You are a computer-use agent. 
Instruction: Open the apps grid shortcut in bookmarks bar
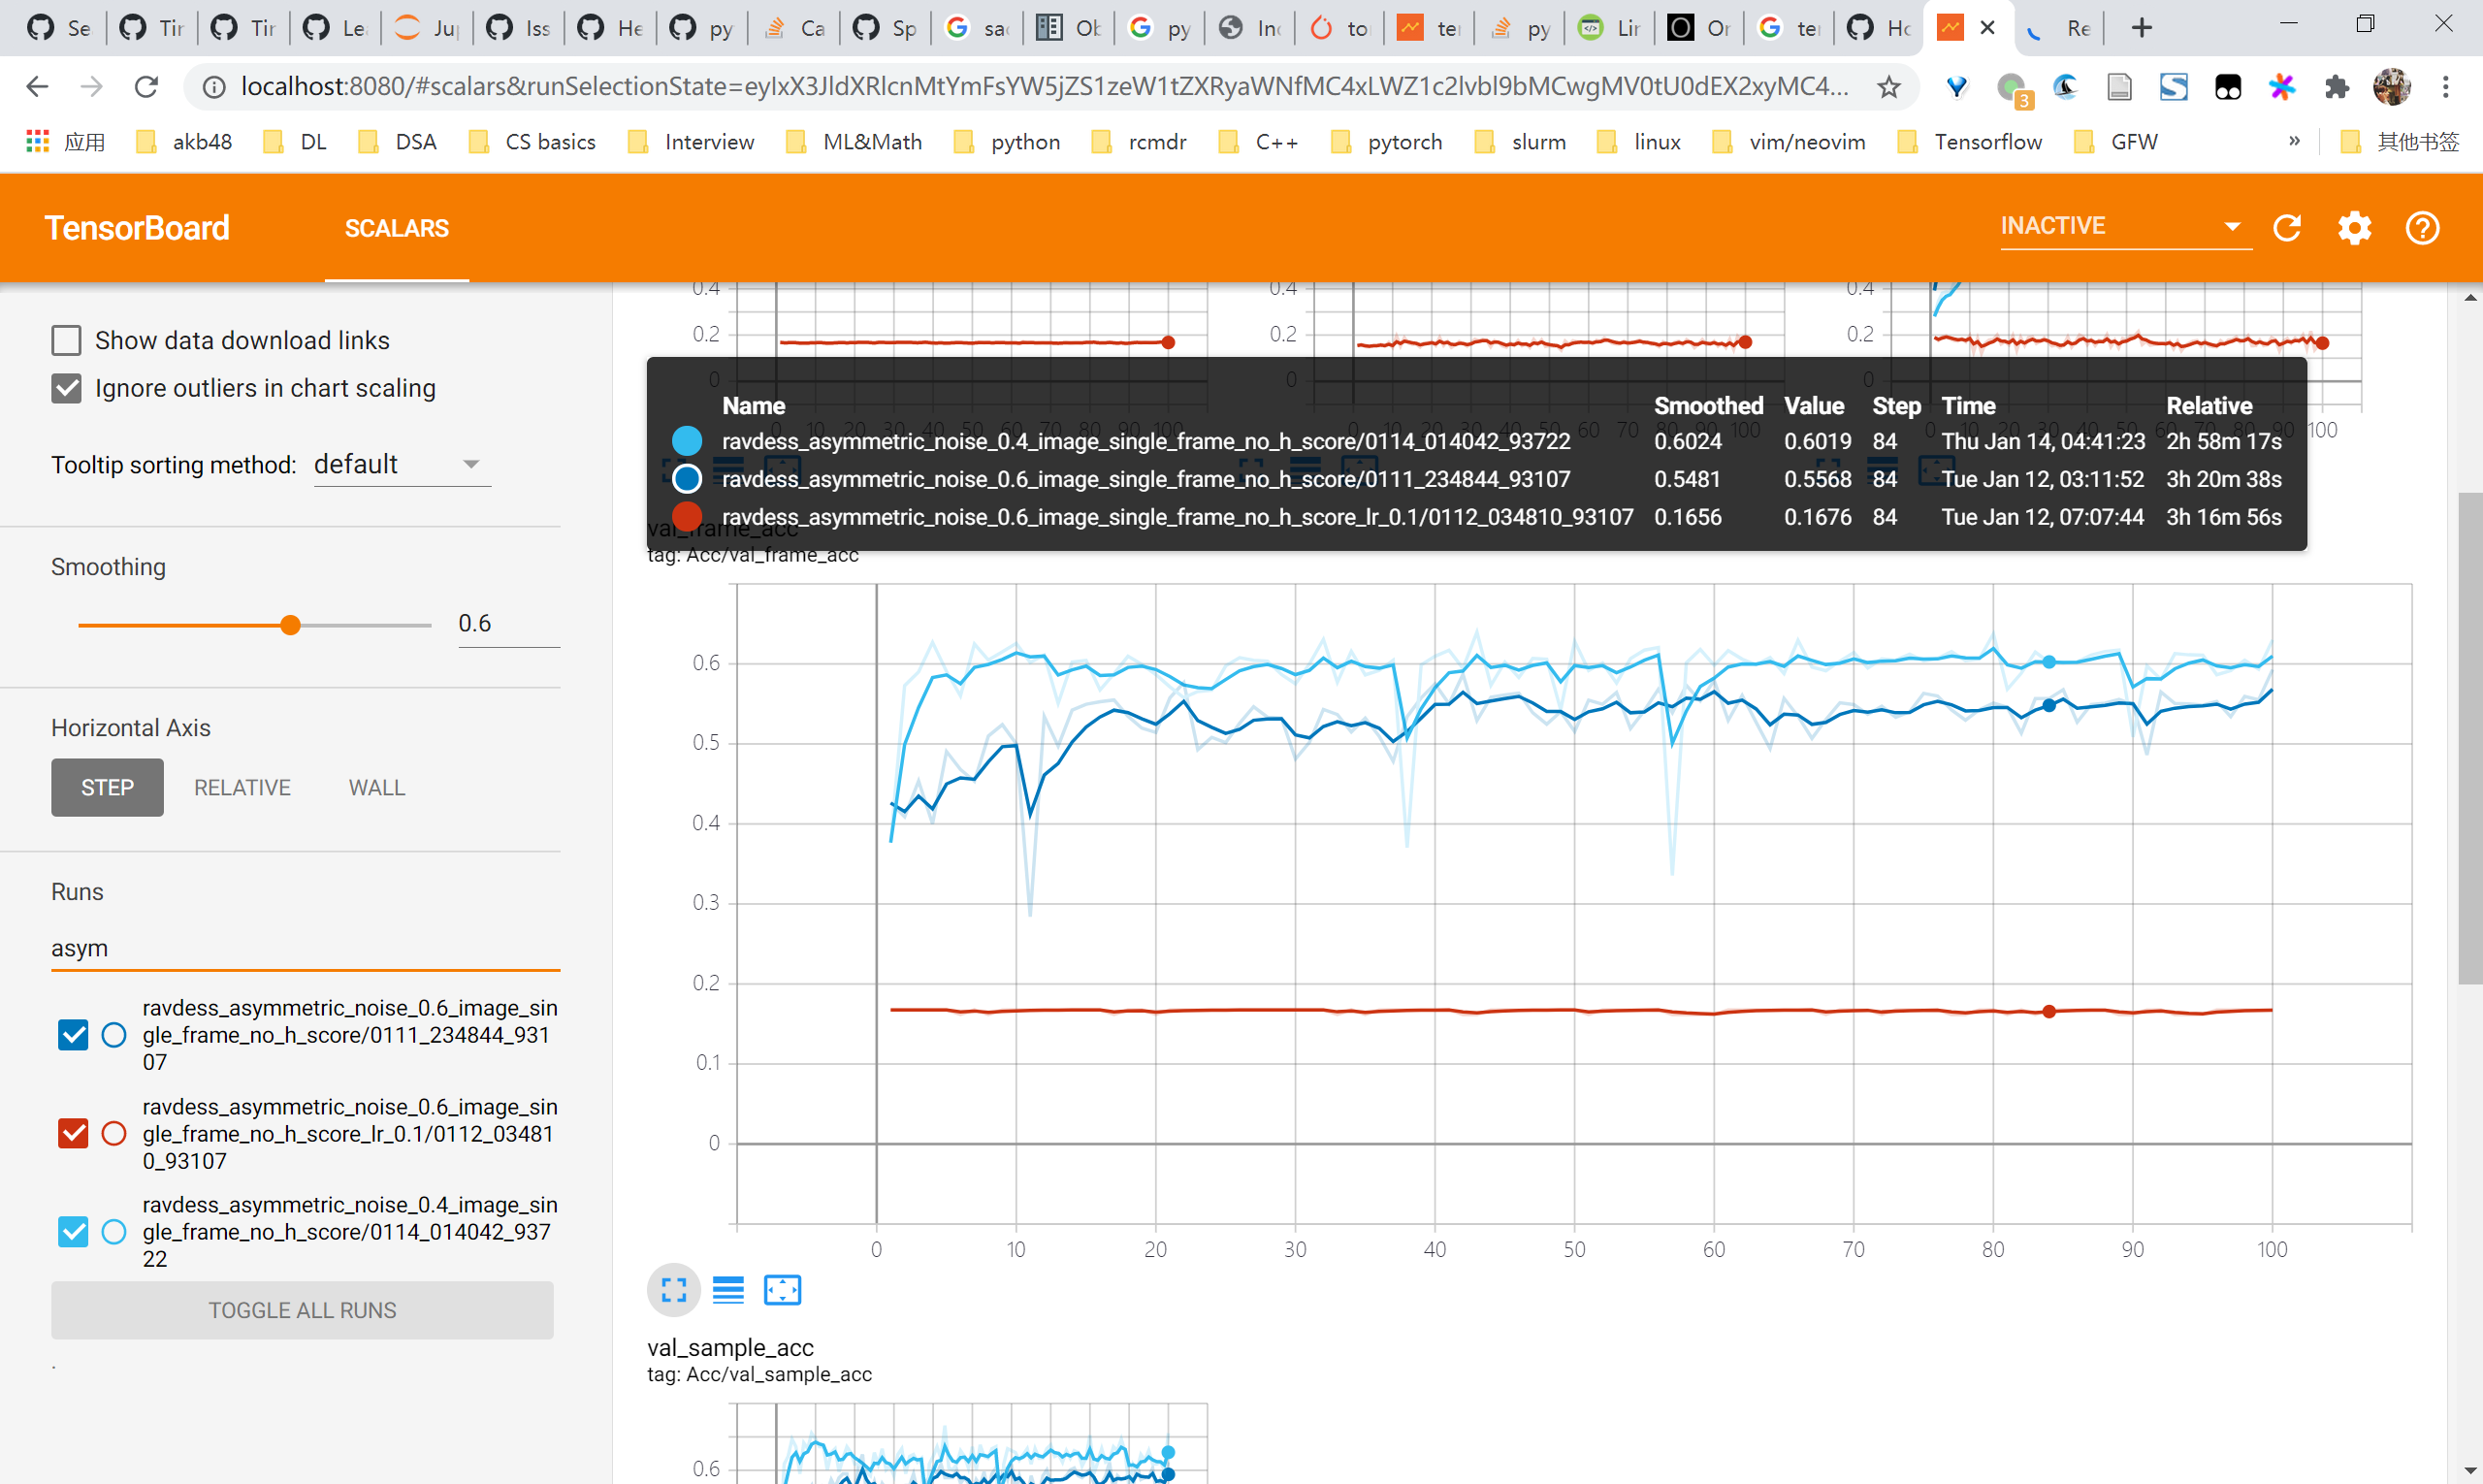(x=37, y=142)
